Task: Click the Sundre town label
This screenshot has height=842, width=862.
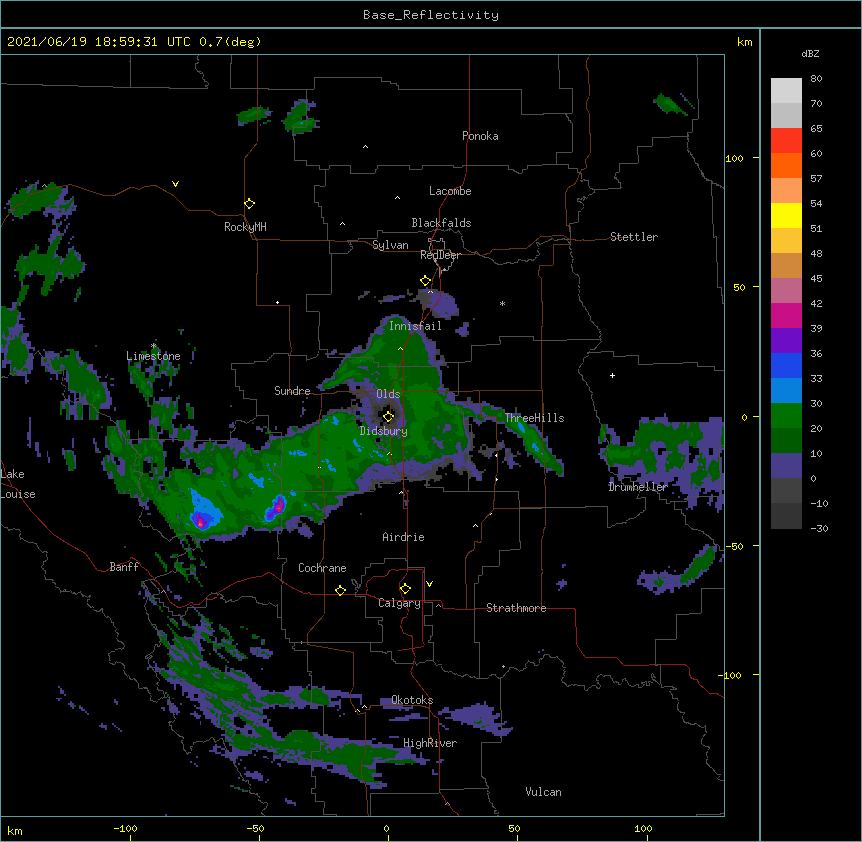Action: 292,391
